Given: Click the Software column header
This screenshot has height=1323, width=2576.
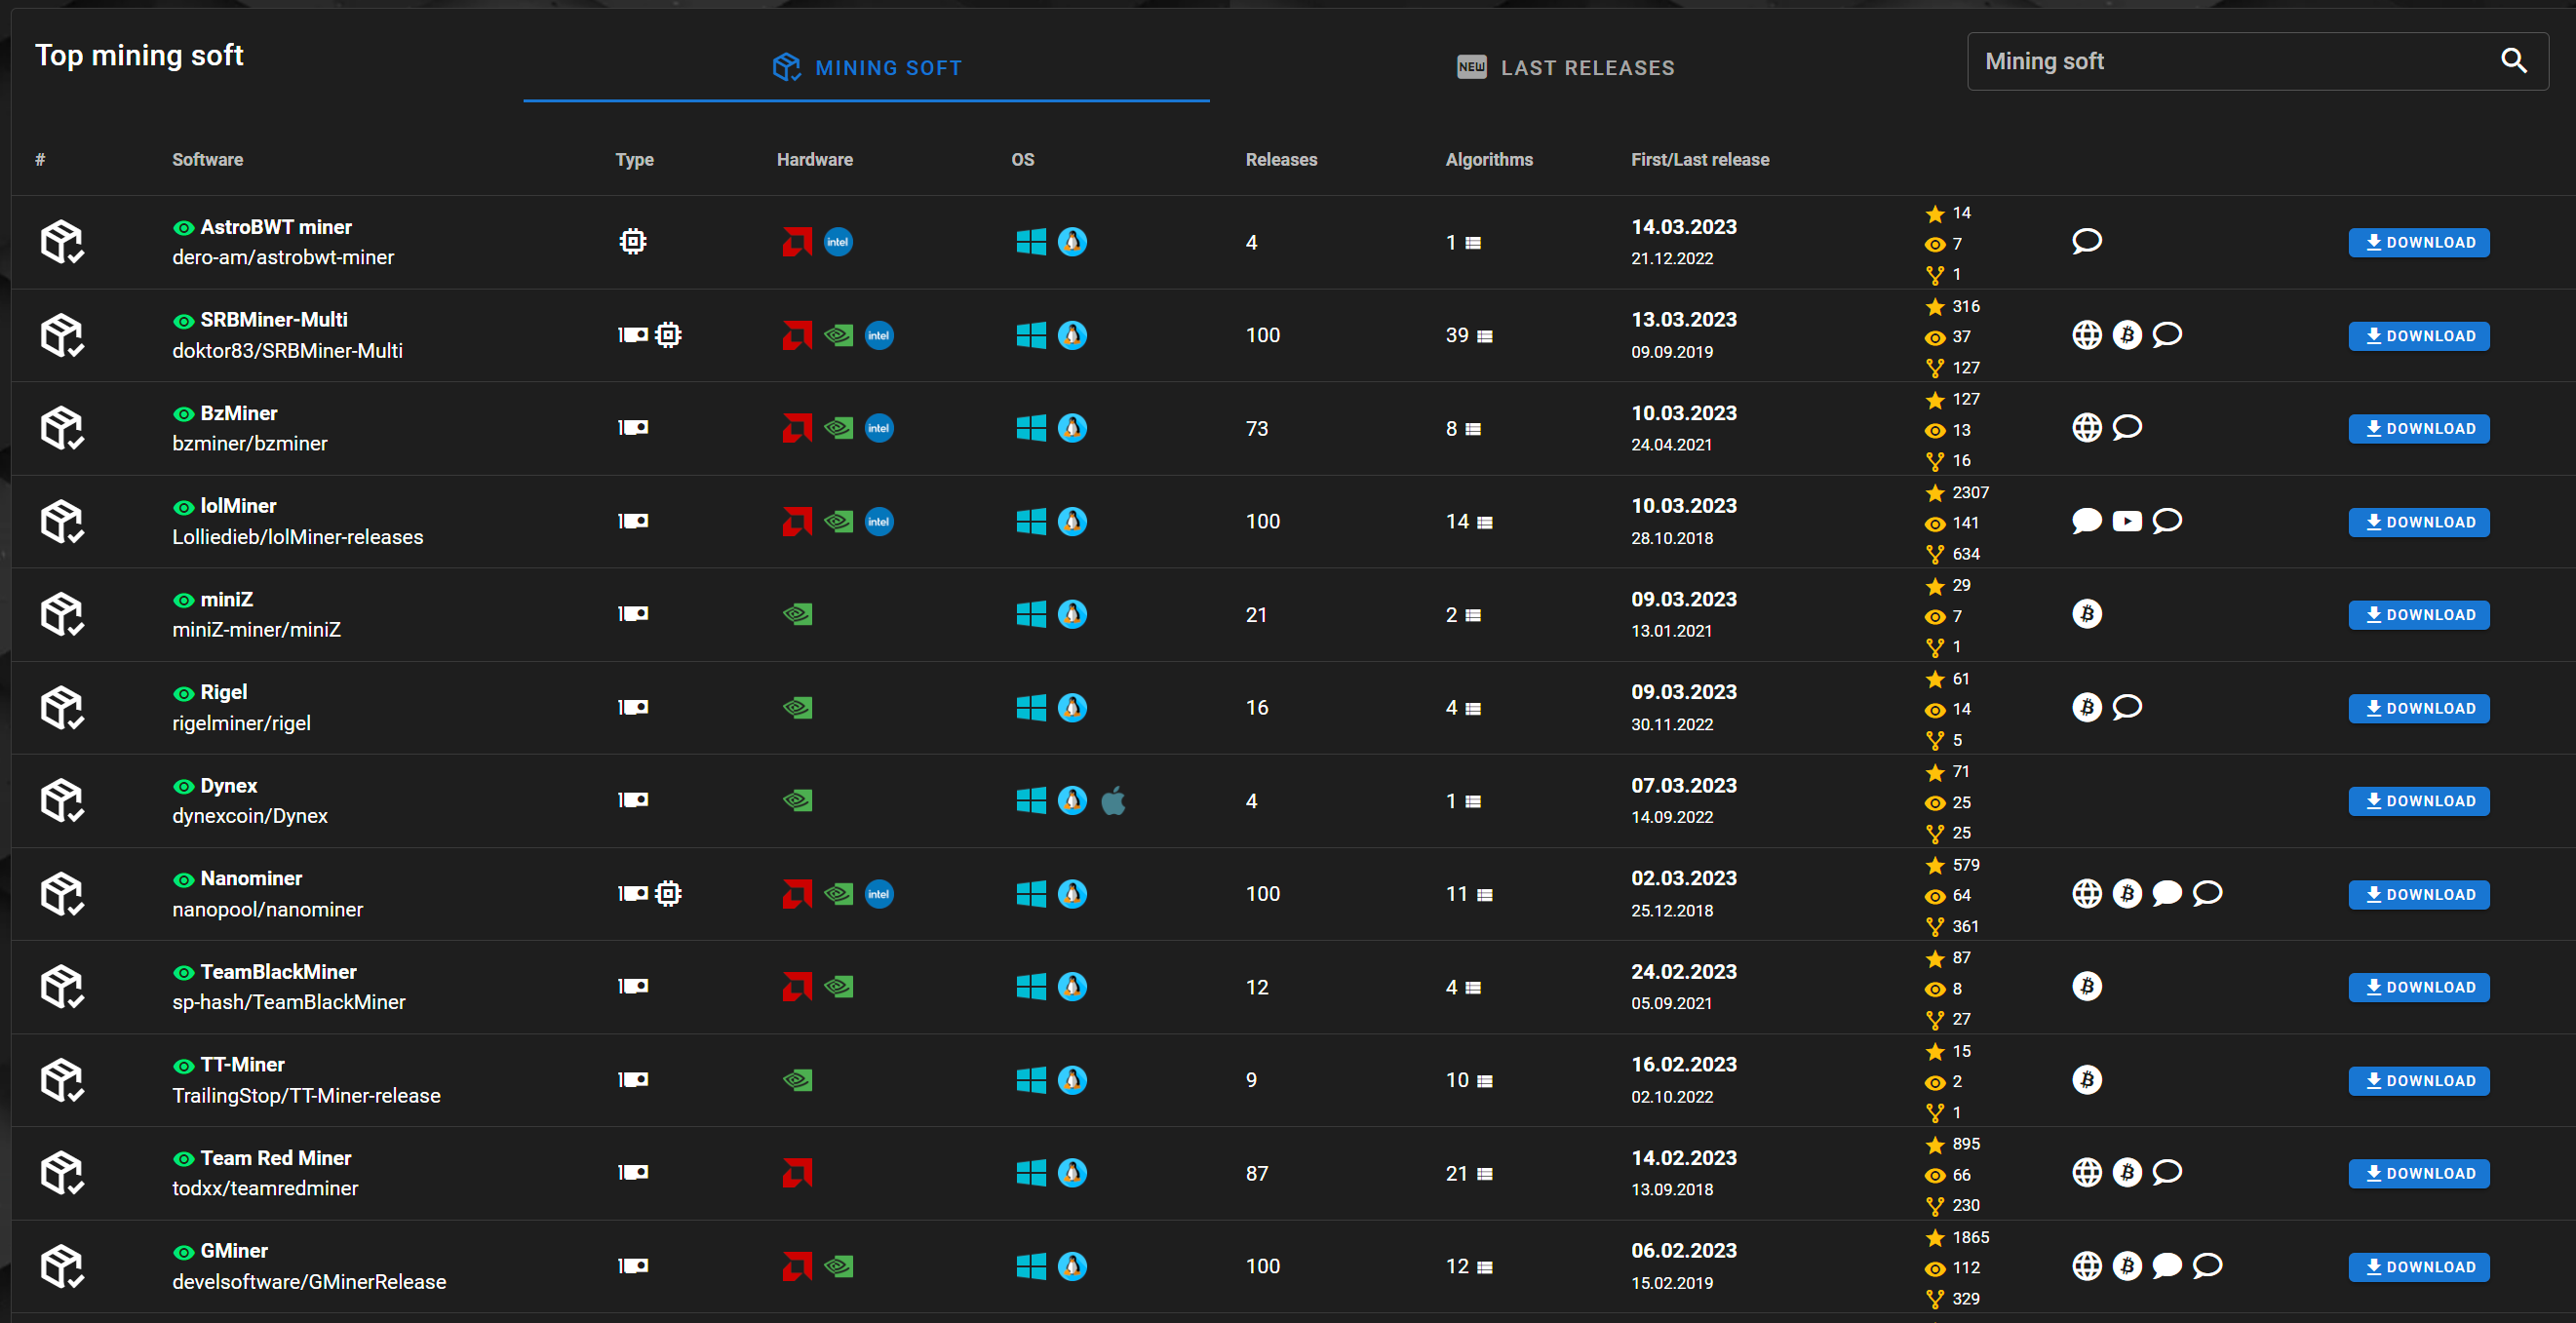Looking at the screenshot, I should point(207,159).
